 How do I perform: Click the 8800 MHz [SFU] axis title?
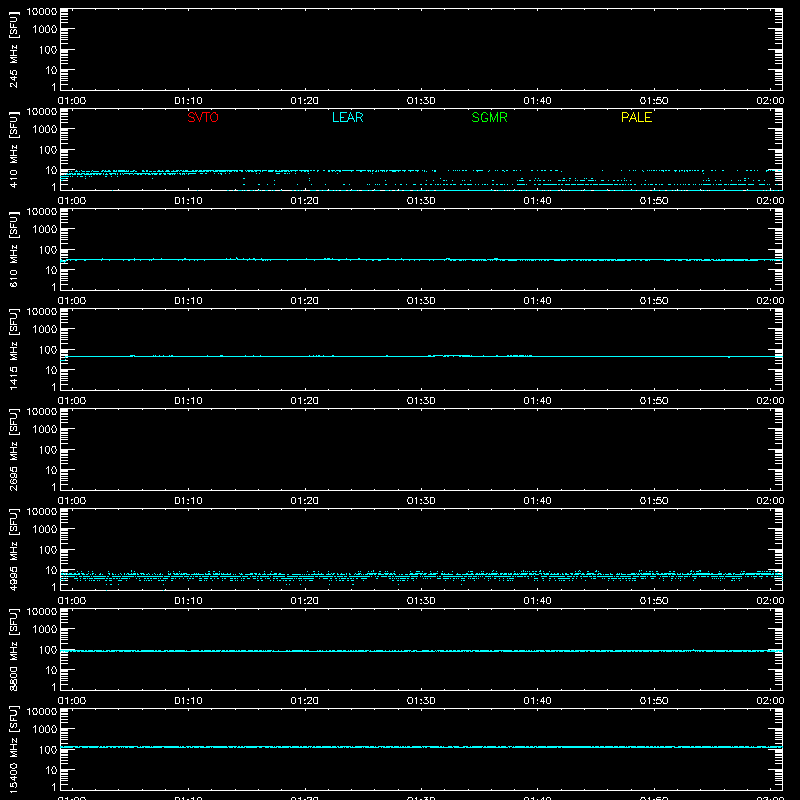13,649
